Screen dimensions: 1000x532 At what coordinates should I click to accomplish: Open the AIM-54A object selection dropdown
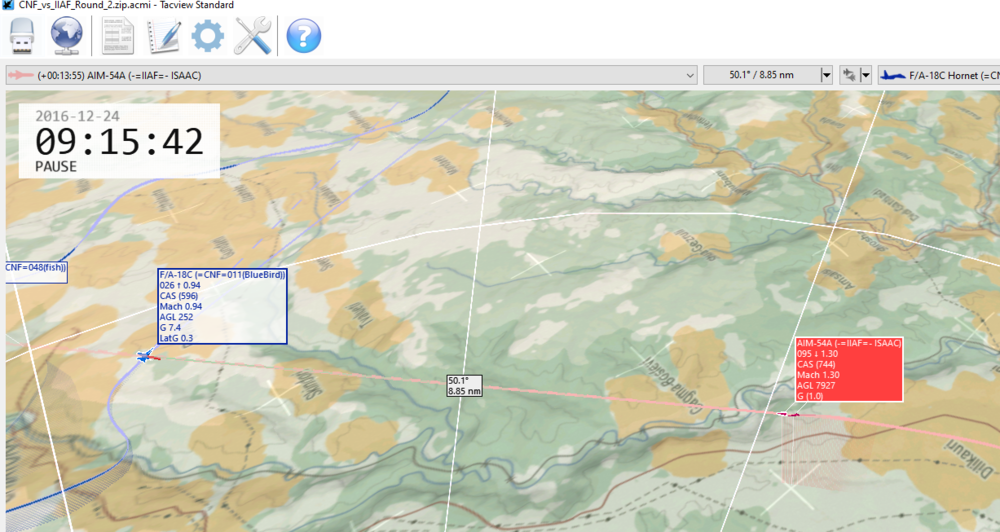tap(351, 75)
